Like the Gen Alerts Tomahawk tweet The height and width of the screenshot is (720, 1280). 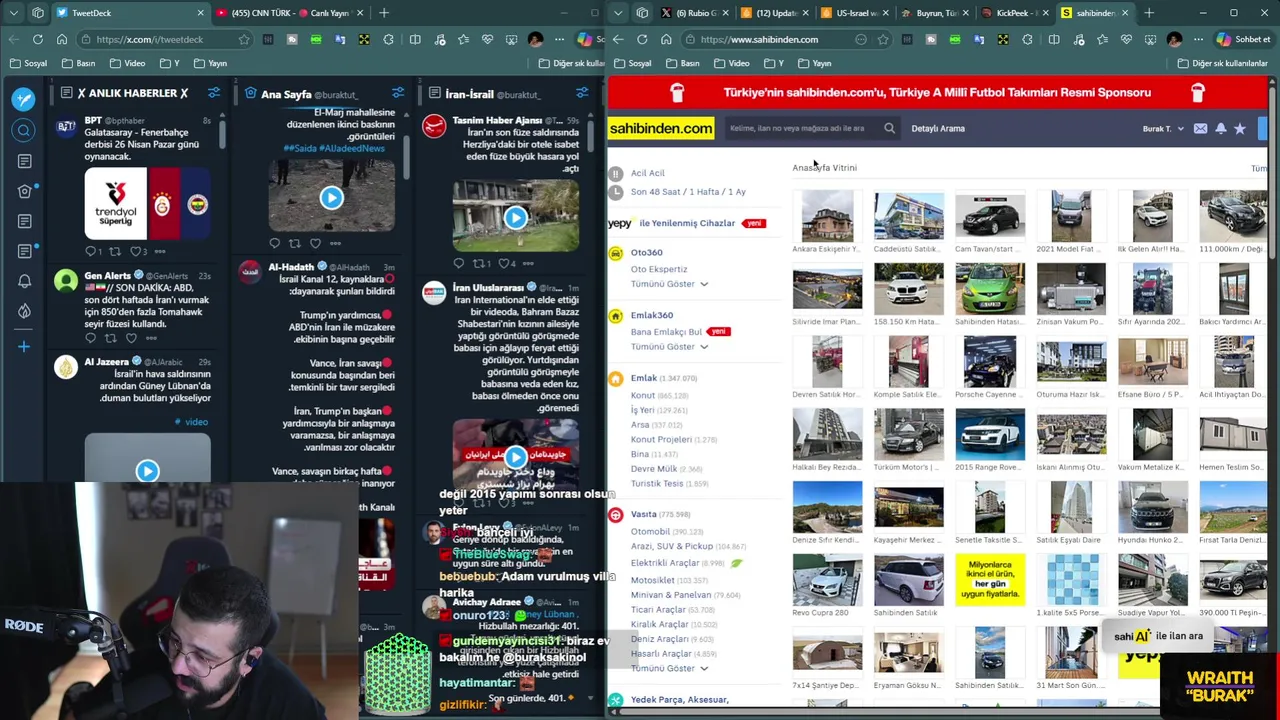pyautogui.click(x=131, y=338)
